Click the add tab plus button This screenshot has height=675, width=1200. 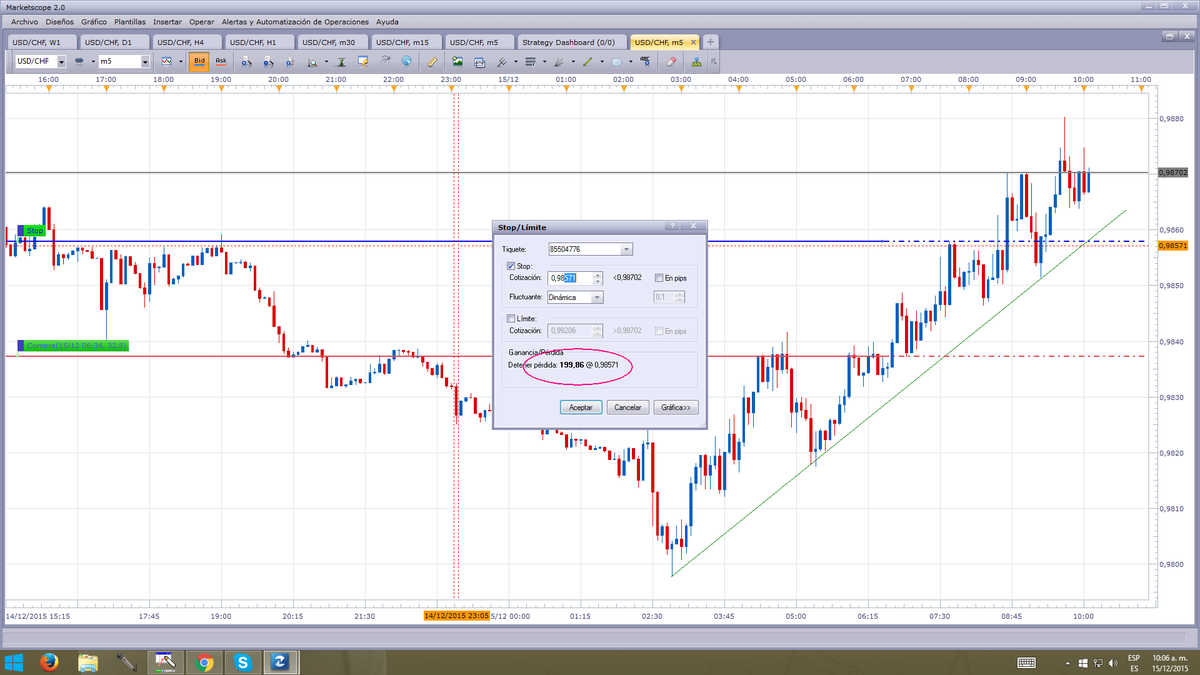pos(710,42)
